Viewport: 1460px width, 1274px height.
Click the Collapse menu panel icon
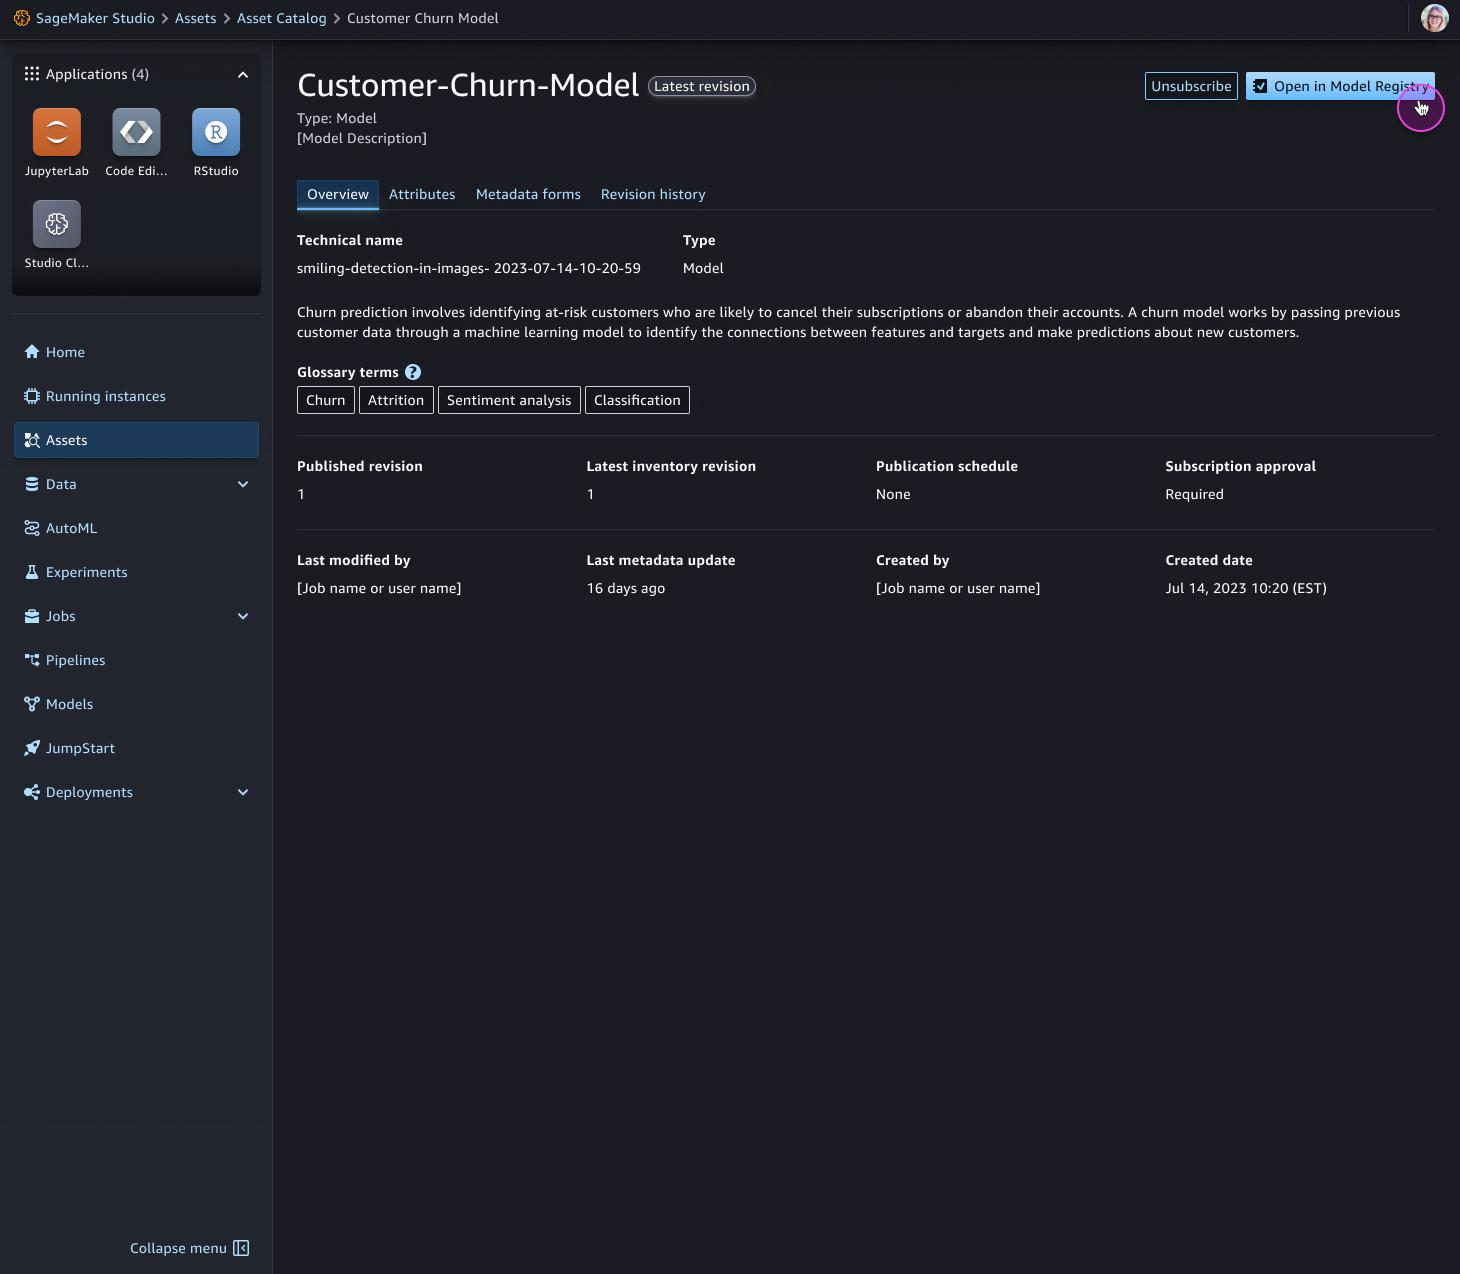click(241, 1248)
